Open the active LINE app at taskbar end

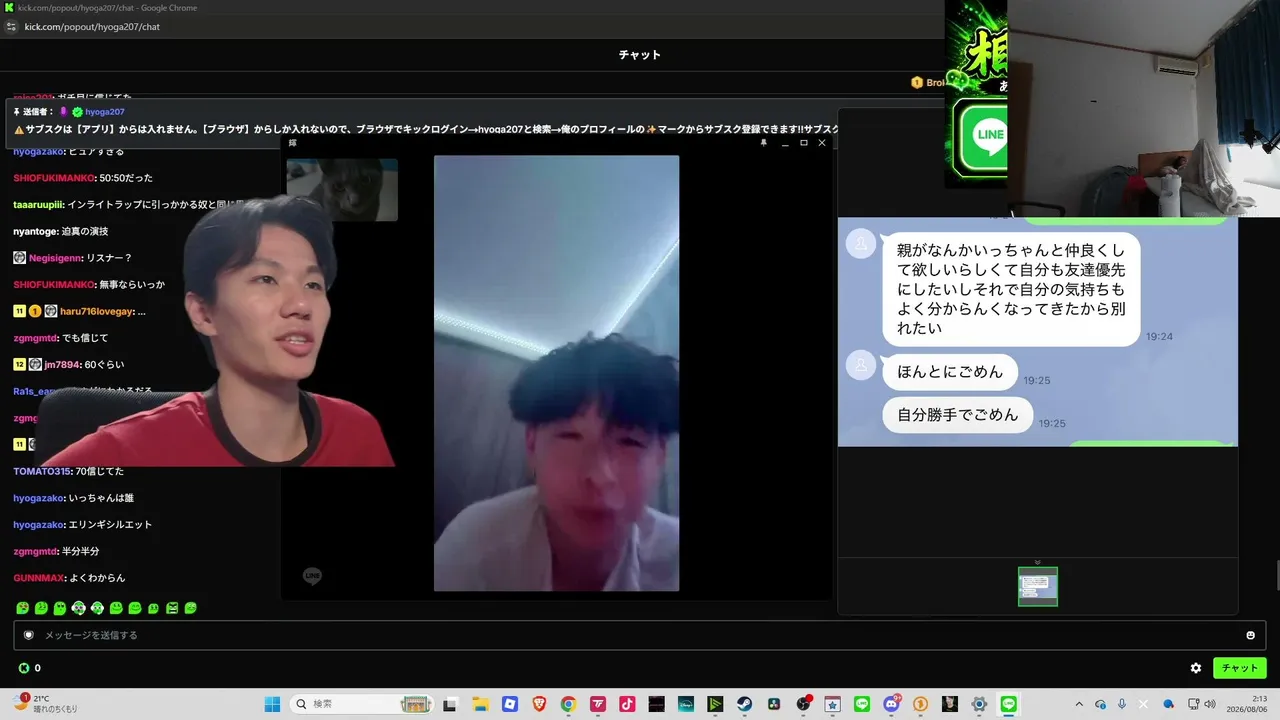tap(1009, 704)
